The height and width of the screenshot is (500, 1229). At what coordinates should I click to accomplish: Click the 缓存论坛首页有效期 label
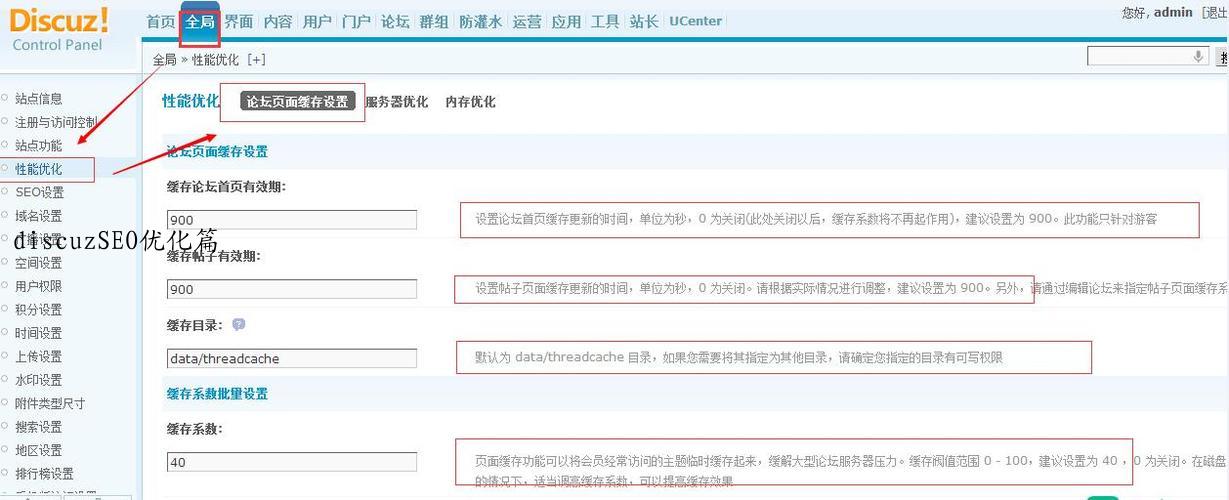(227, 187)
